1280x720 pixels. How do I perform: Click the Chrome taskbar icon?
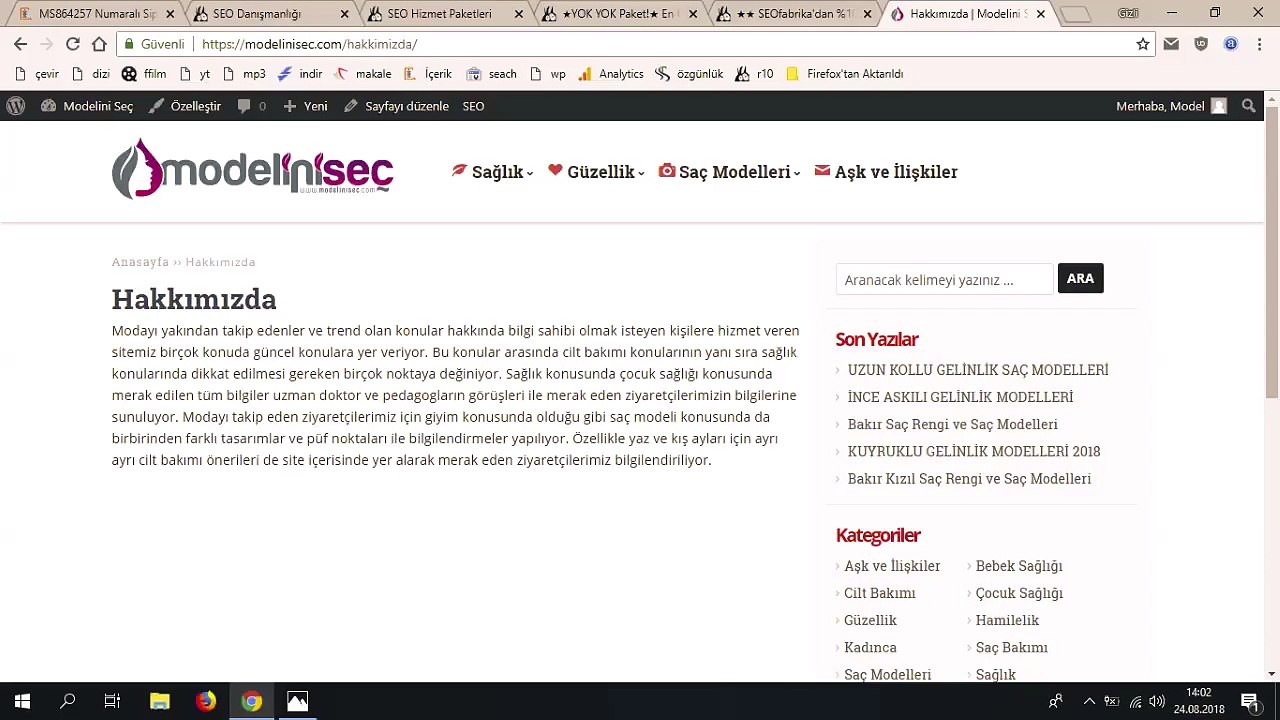click(x=251, y=701)
